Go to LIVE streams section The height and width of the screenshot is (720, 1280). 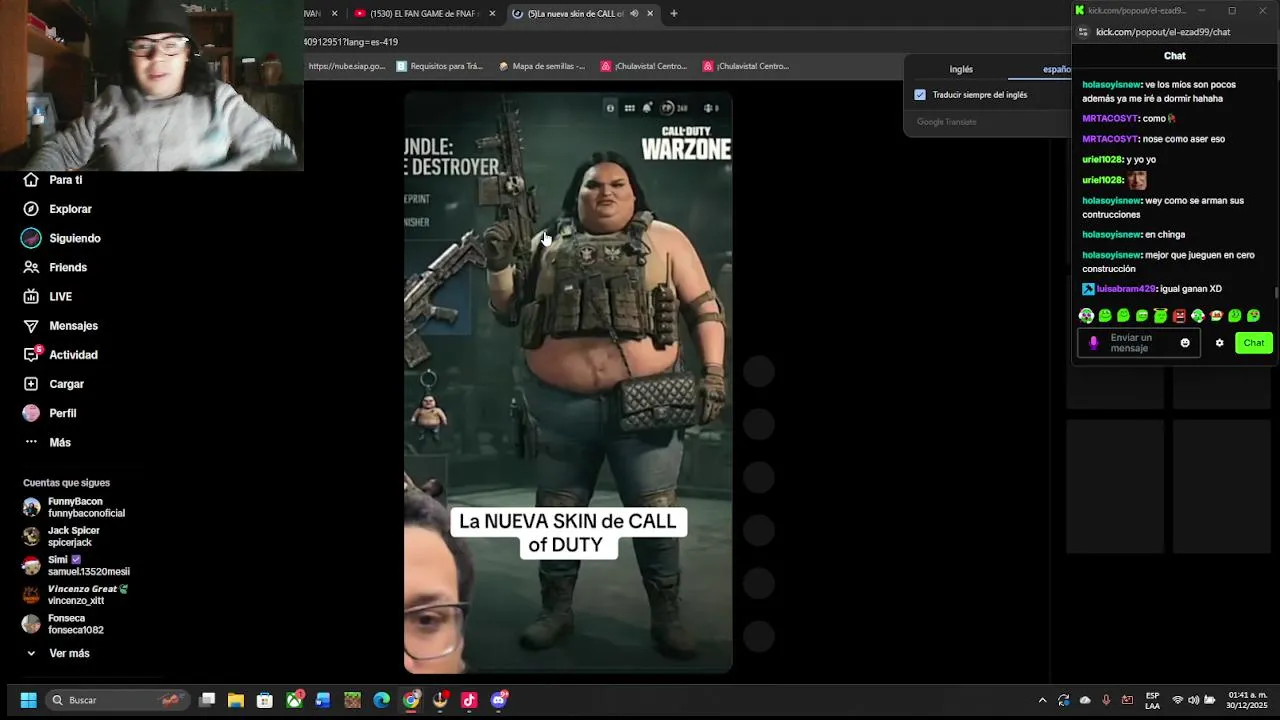click(x=48, y=296)
